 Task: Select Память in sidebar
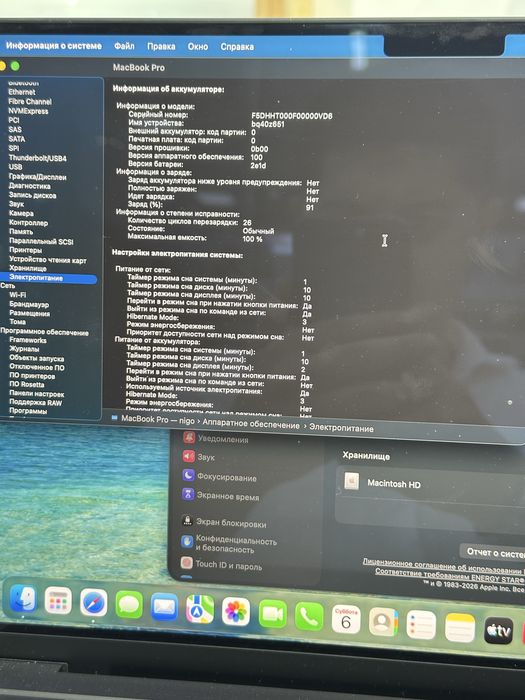point(21,232)
